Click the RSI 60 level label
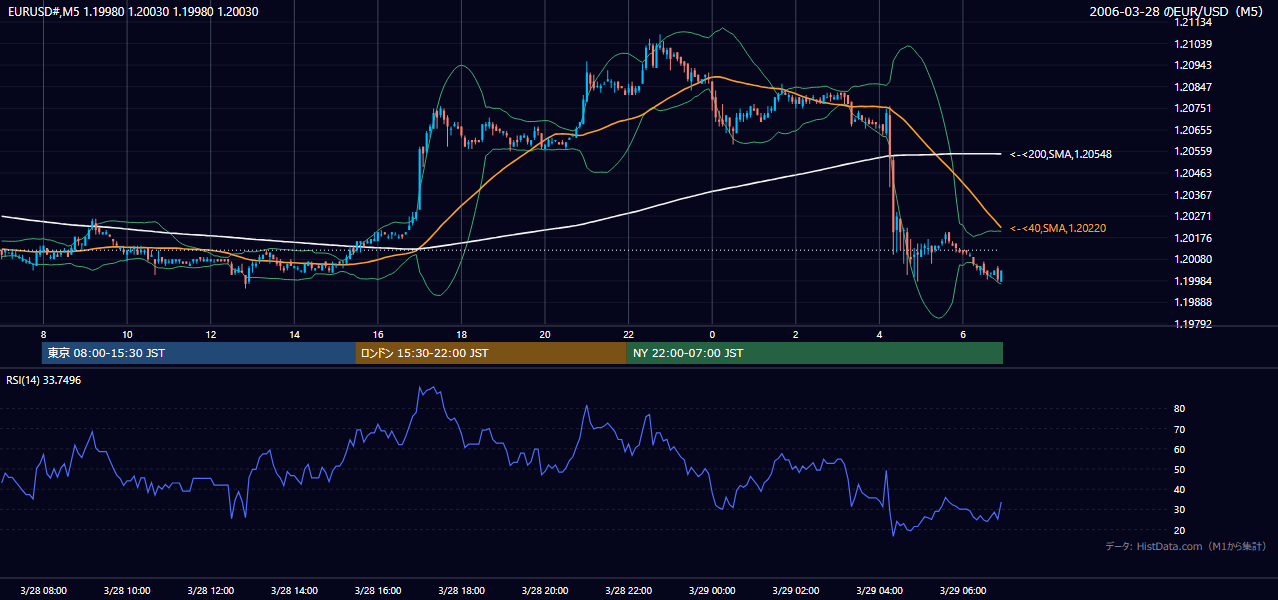1278x600 pixels. click(x=1180, y=449)
